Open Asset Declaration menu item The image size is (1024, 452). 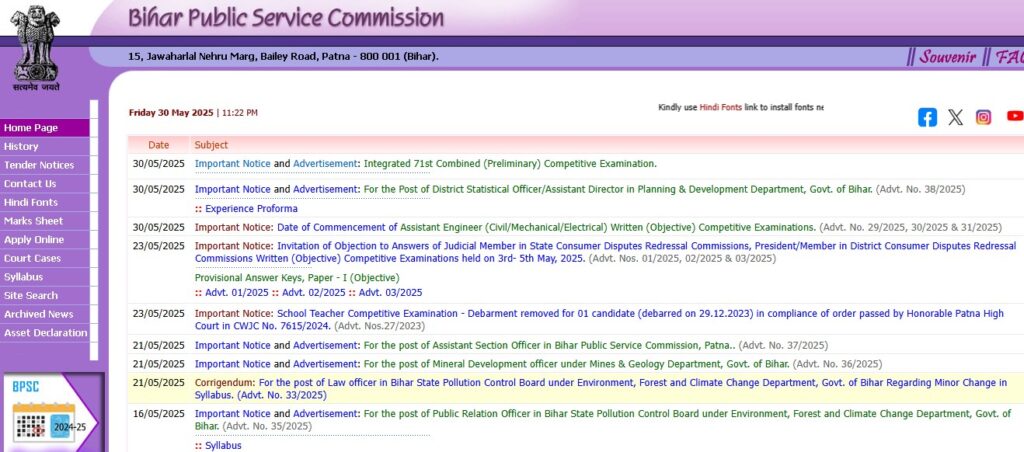pos(44,332)
